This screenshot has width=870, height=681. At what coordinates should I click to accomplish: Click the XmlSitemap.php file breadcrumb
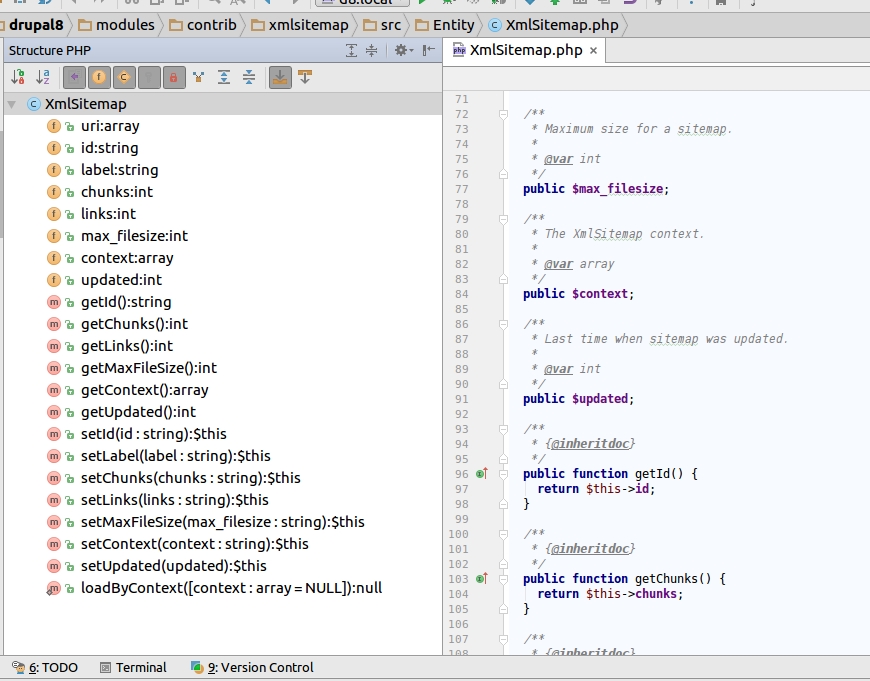tap(554, 25)
